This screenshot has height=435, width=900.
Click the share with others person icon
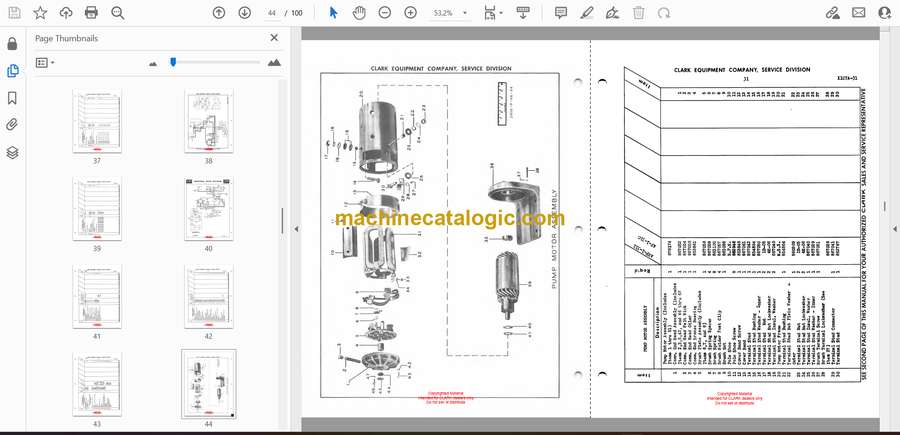point(885,13)
